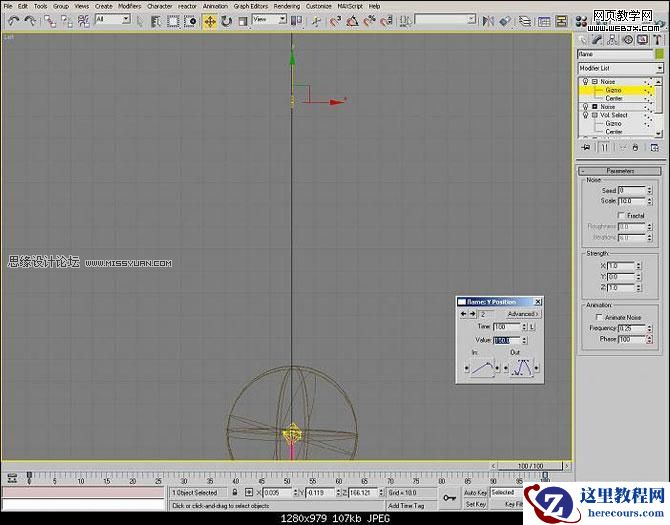Toggle the top Noise modifier lightbulb

(x=584, y=81)
